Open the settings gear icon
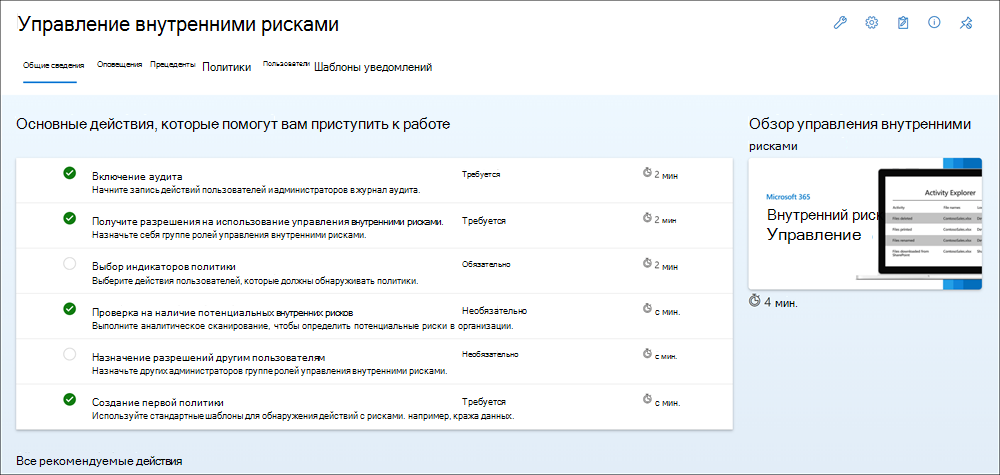The height and width of the screenshot is (475, 1000). 871,23
